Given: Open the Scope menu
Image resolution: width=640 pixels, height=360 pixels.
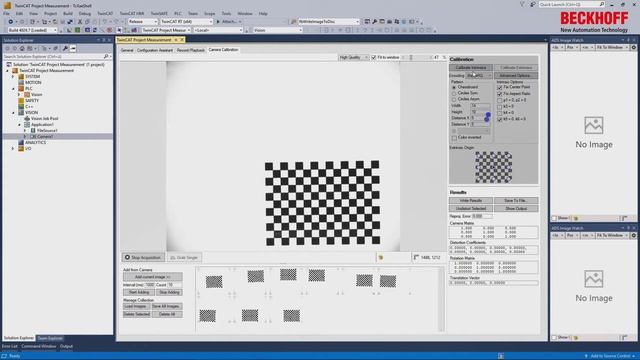Looking at the screenshot, I should (x=209, y=13).
